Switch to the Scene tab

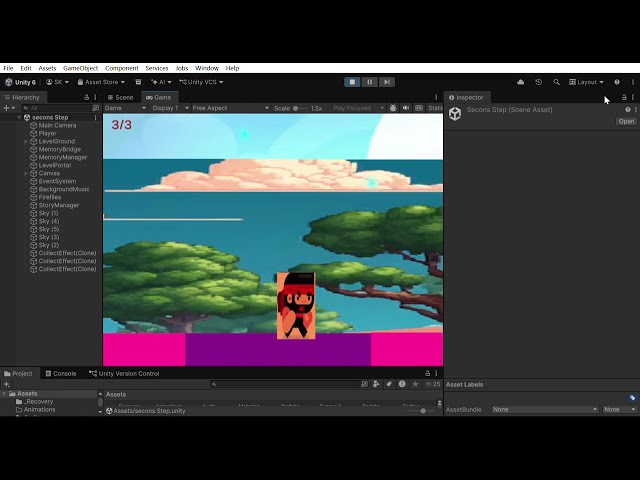click(120, 97)
